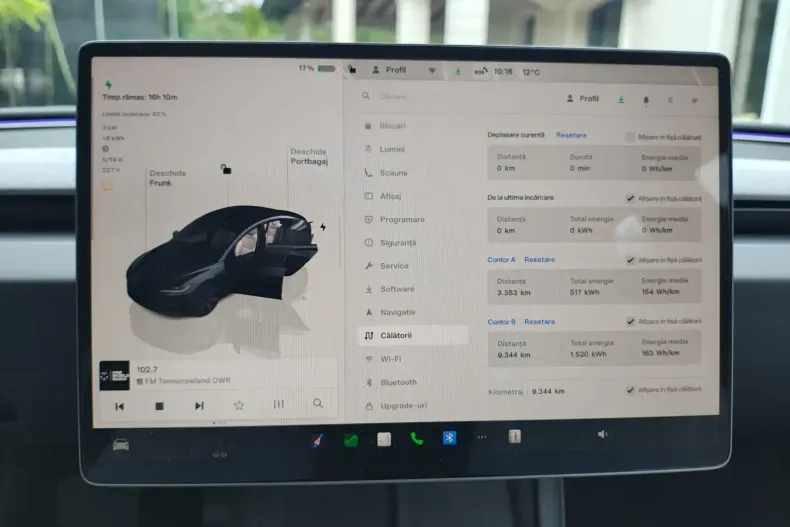This screenshot has height=527, width=790.
Task: Launch the Navigation app in the dock
Action: 318,440
